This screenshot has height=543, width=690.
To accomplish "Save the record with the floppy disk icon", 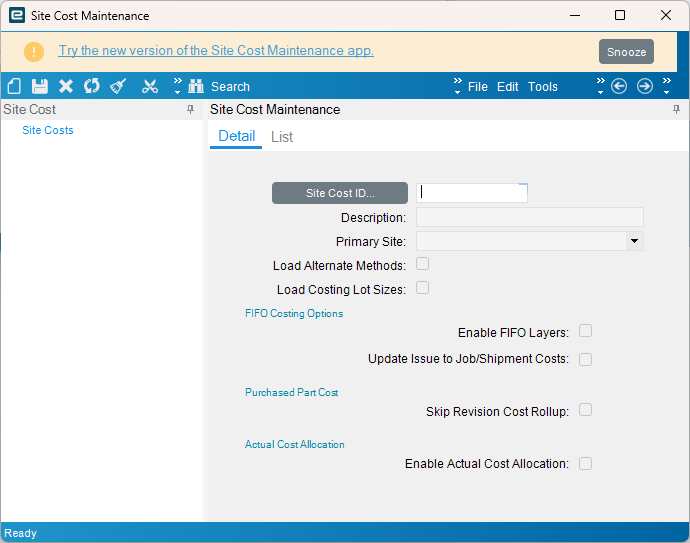I will click(40, 86).
